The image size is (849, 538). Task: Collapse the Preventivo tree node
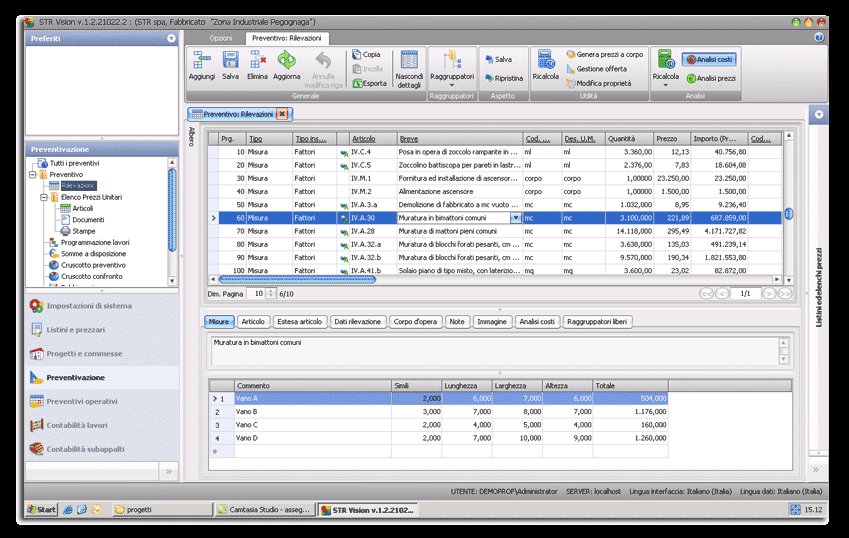click(32, 174)
